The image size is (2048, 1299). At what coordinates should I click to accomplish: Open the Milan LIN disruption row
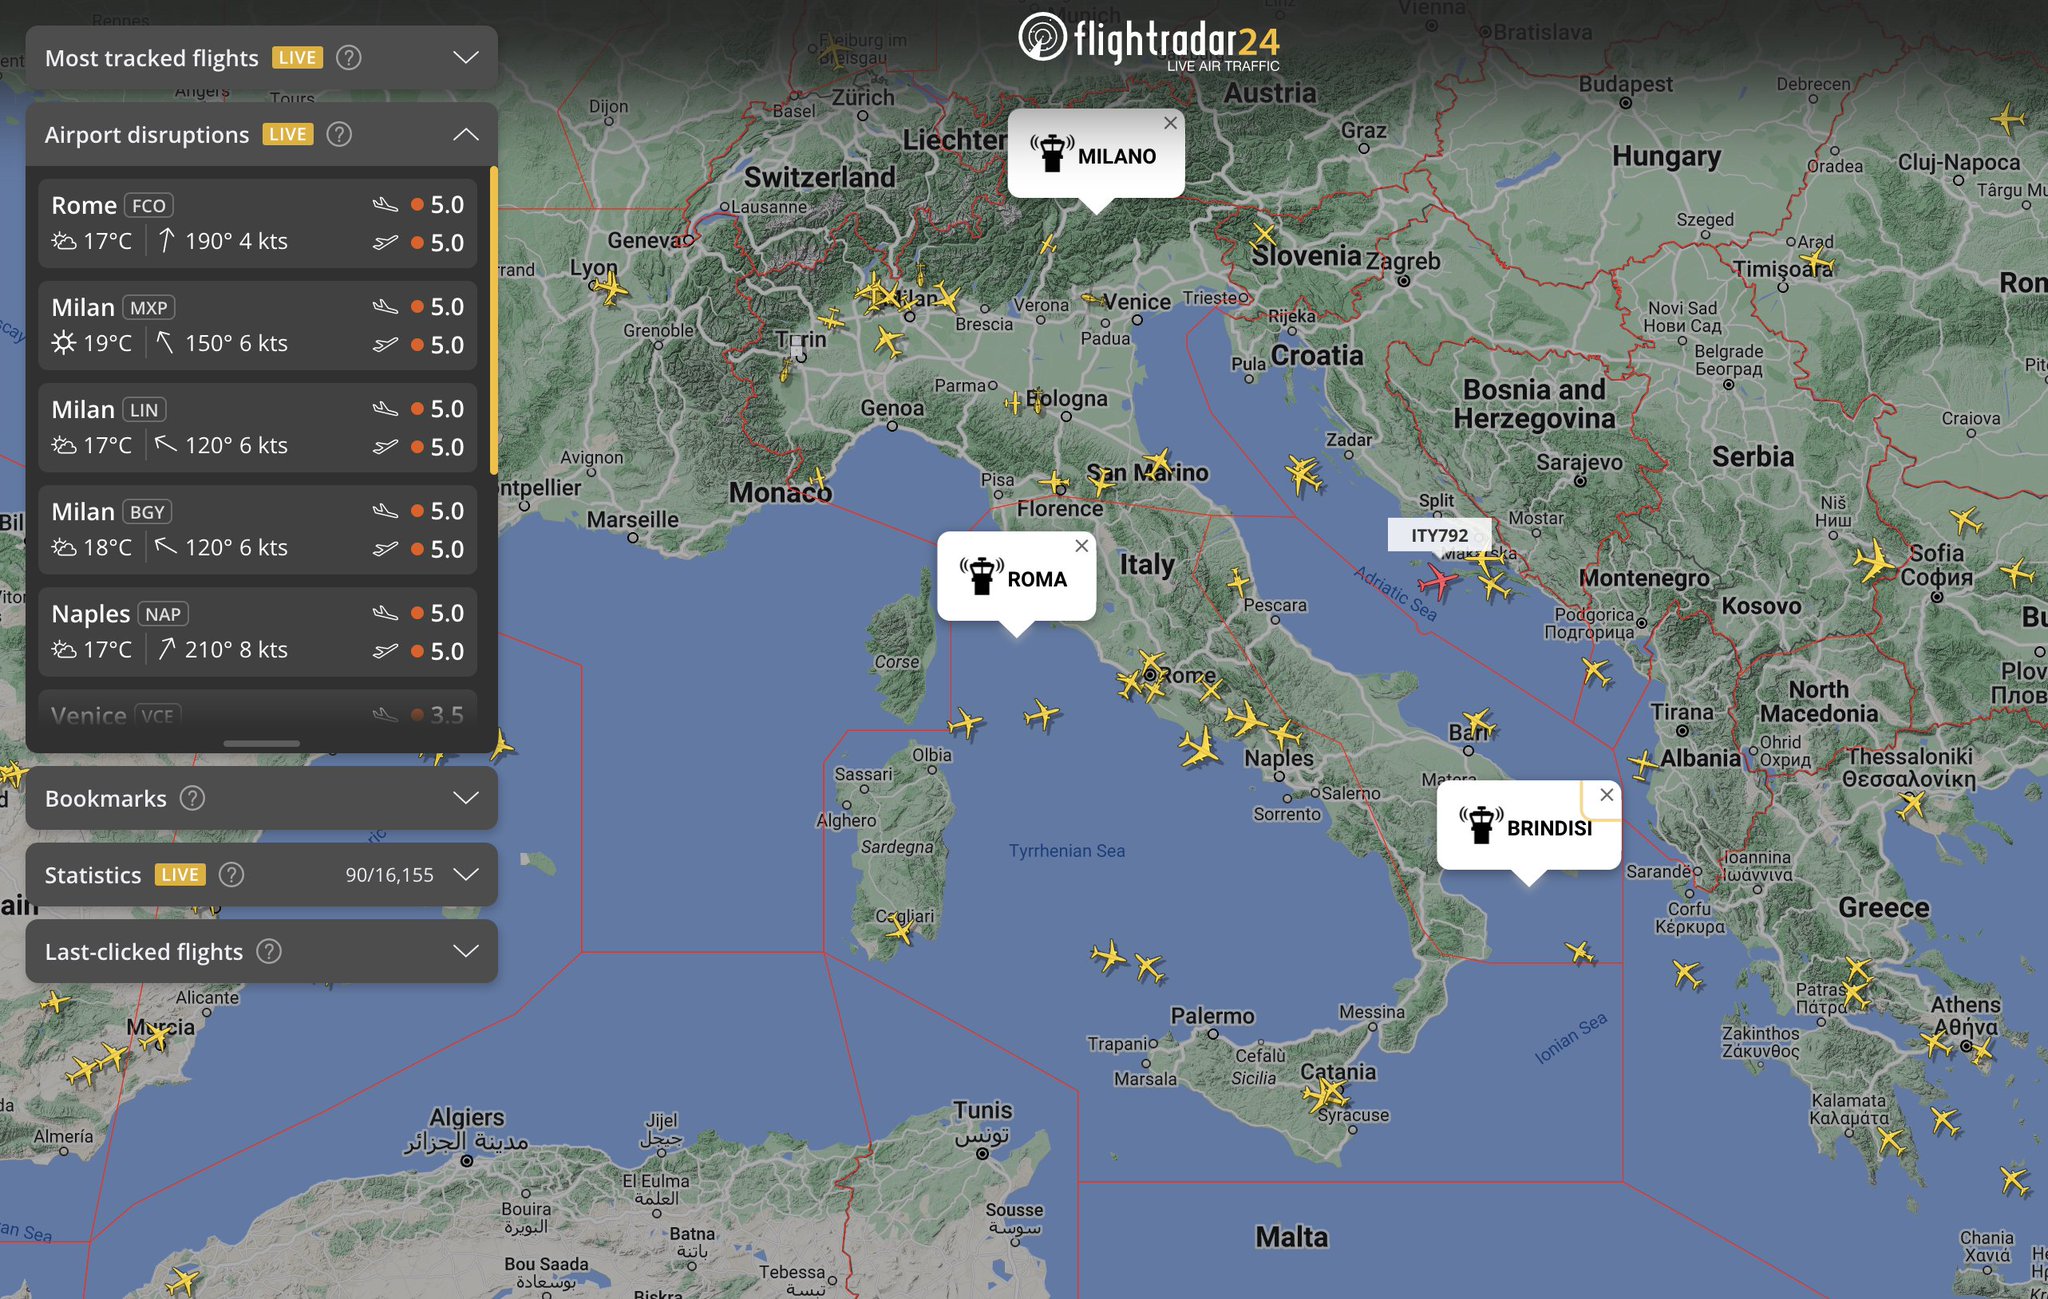click(x=258, y=427)
